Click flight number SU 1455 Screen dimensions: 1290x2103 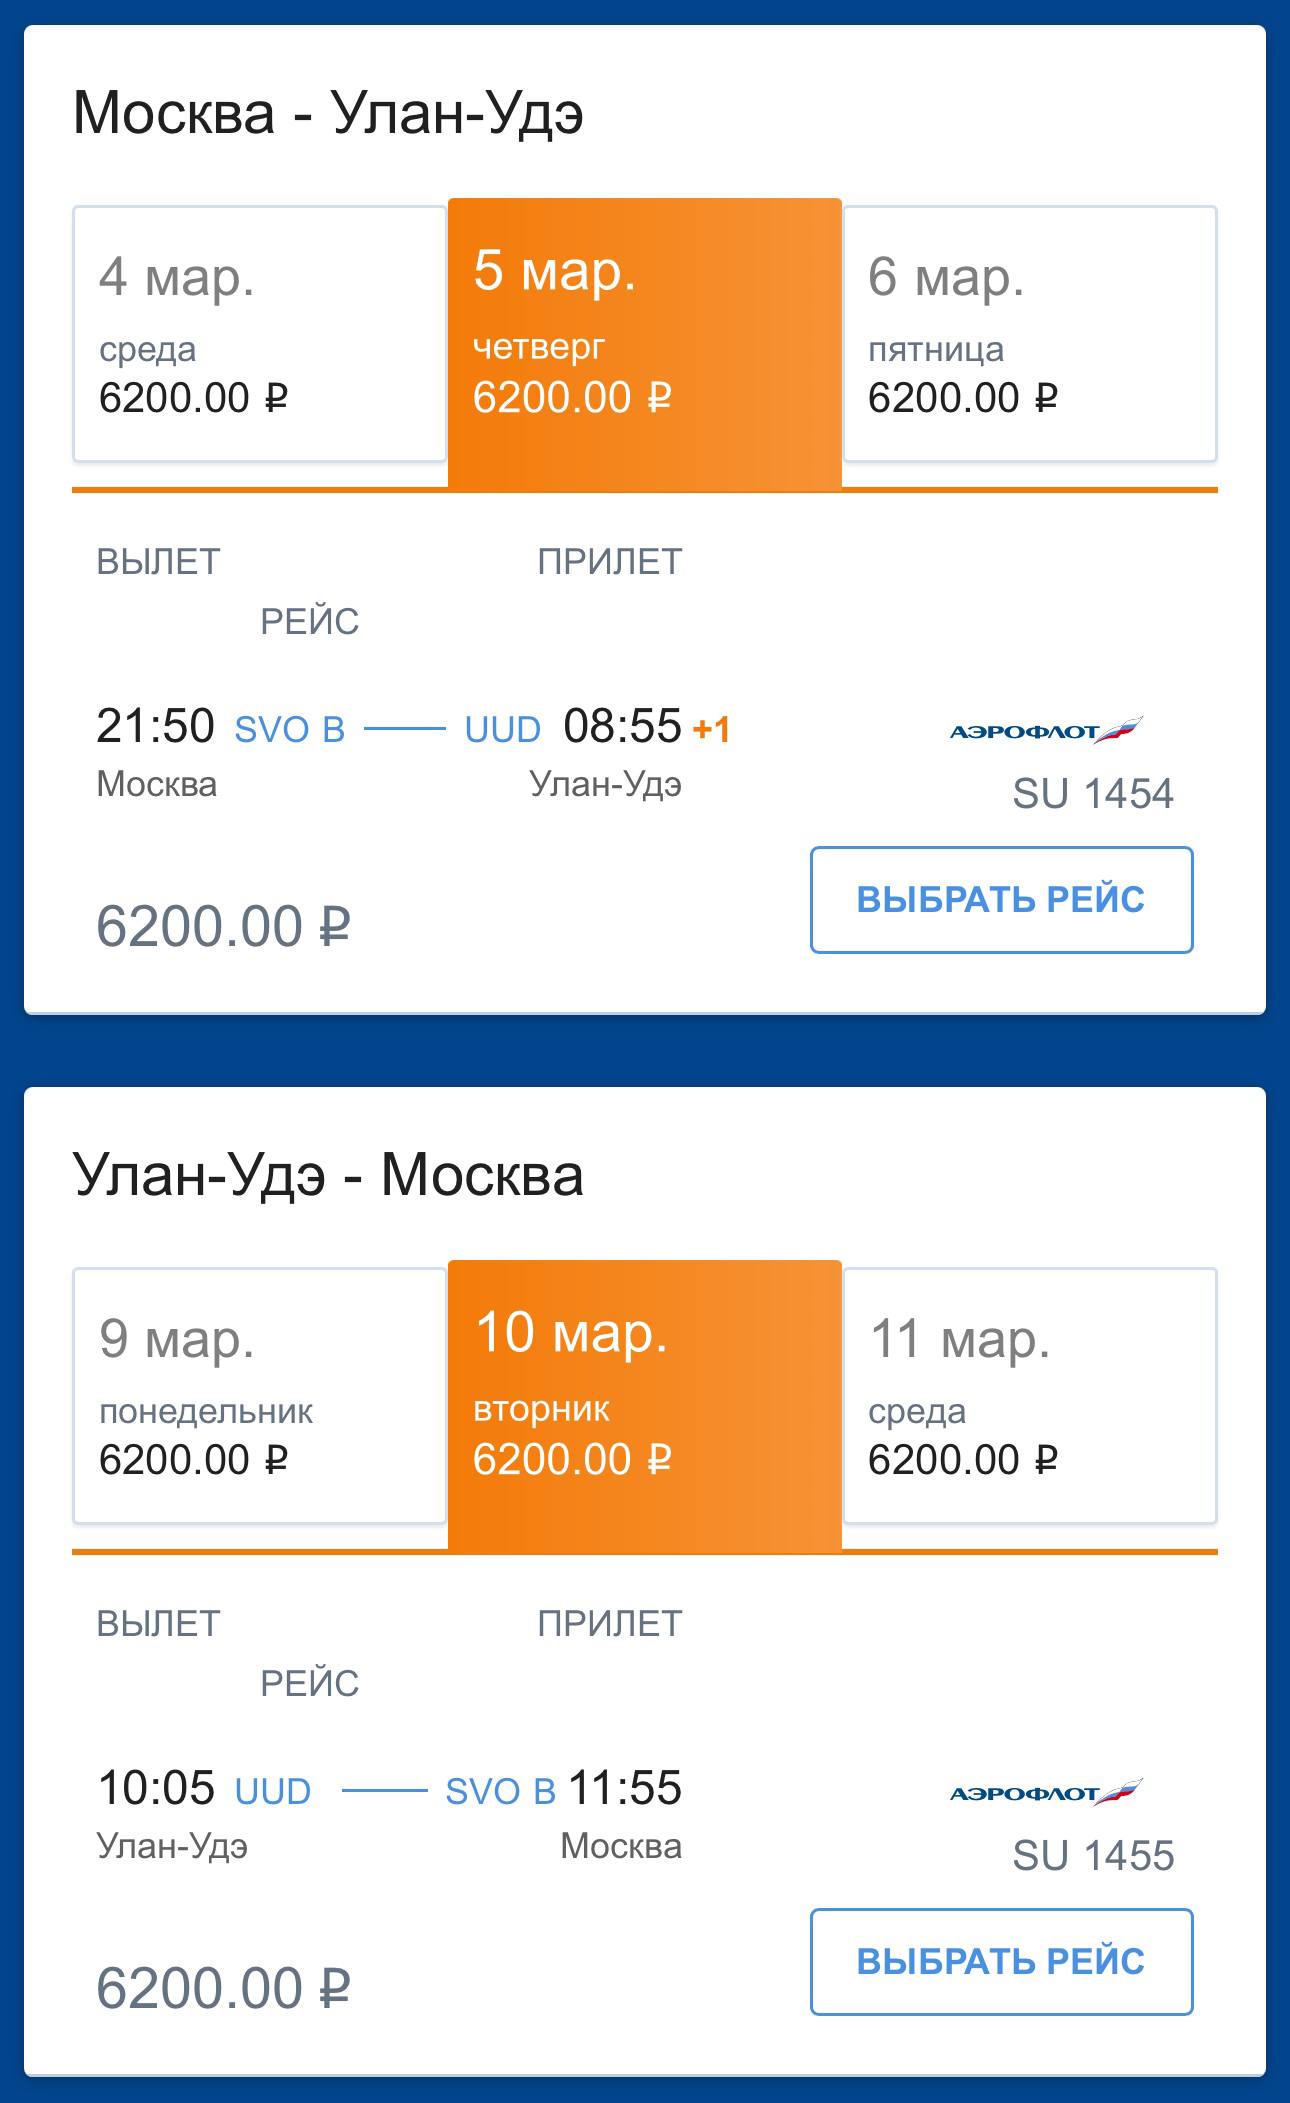[1092, 1856]
